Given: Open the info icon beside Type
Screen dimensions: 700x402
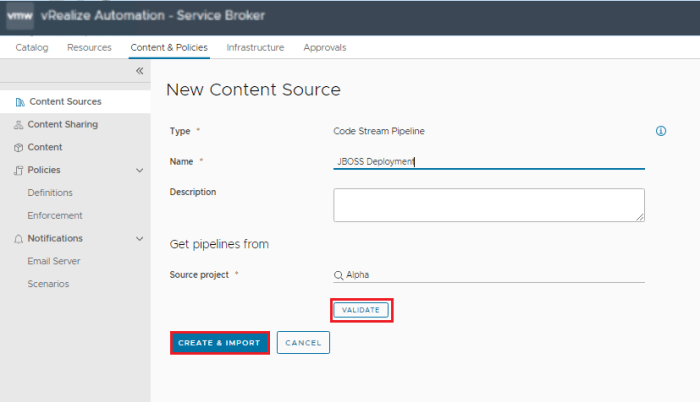Looking at the screenshot, I should 660,131.
